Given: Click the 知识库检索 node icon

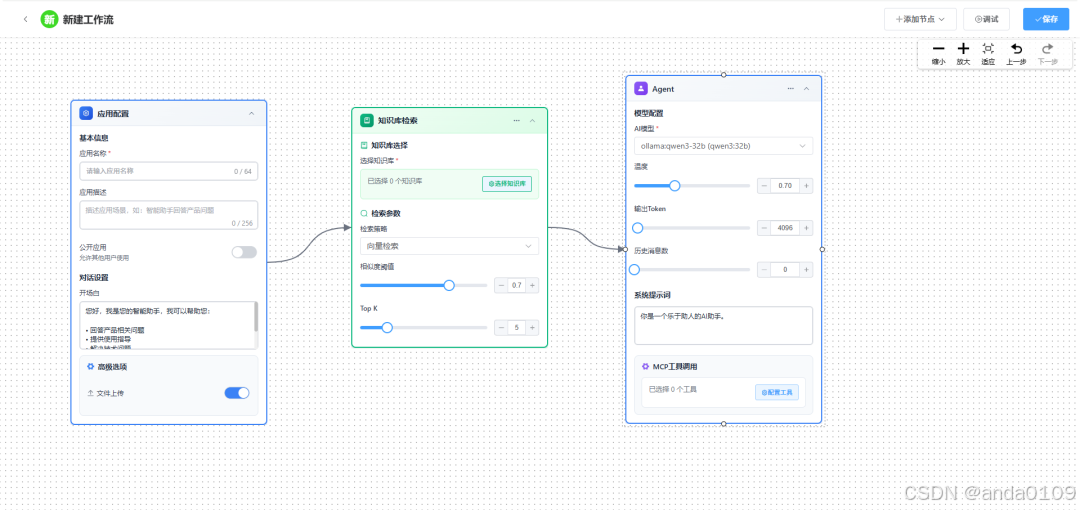Looking at the screenshot, I should tap(367, 120).
